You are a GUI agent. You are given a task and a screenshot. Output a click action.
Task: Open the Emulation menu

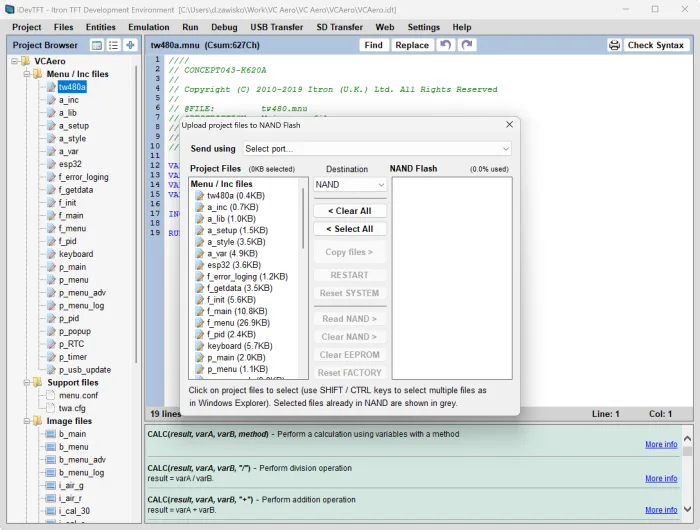pyautogui.click(x=149, y=27)
